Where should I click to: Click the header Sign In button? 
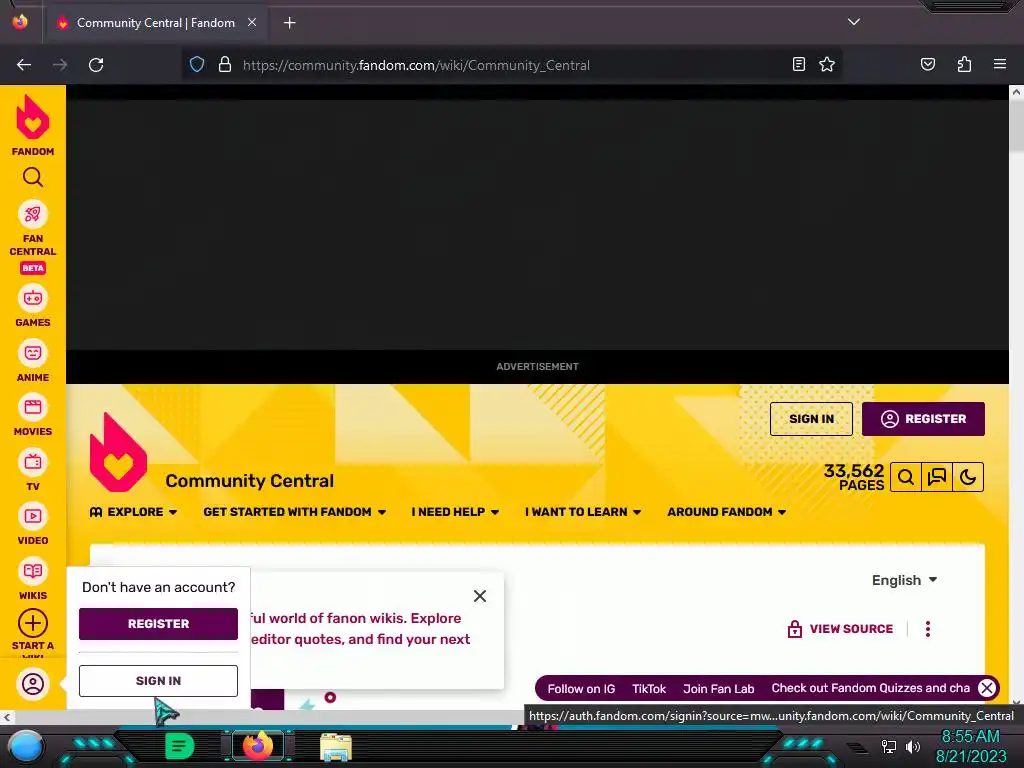pos(811,419)
